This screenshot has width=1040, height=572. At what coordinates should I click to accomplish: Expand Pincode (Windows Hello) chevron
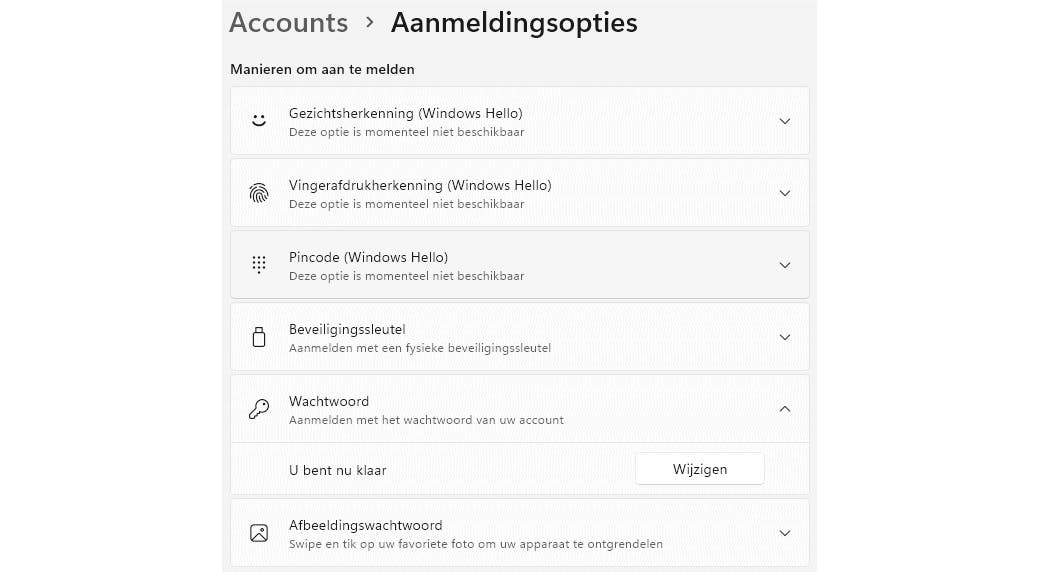click(785, 265)
